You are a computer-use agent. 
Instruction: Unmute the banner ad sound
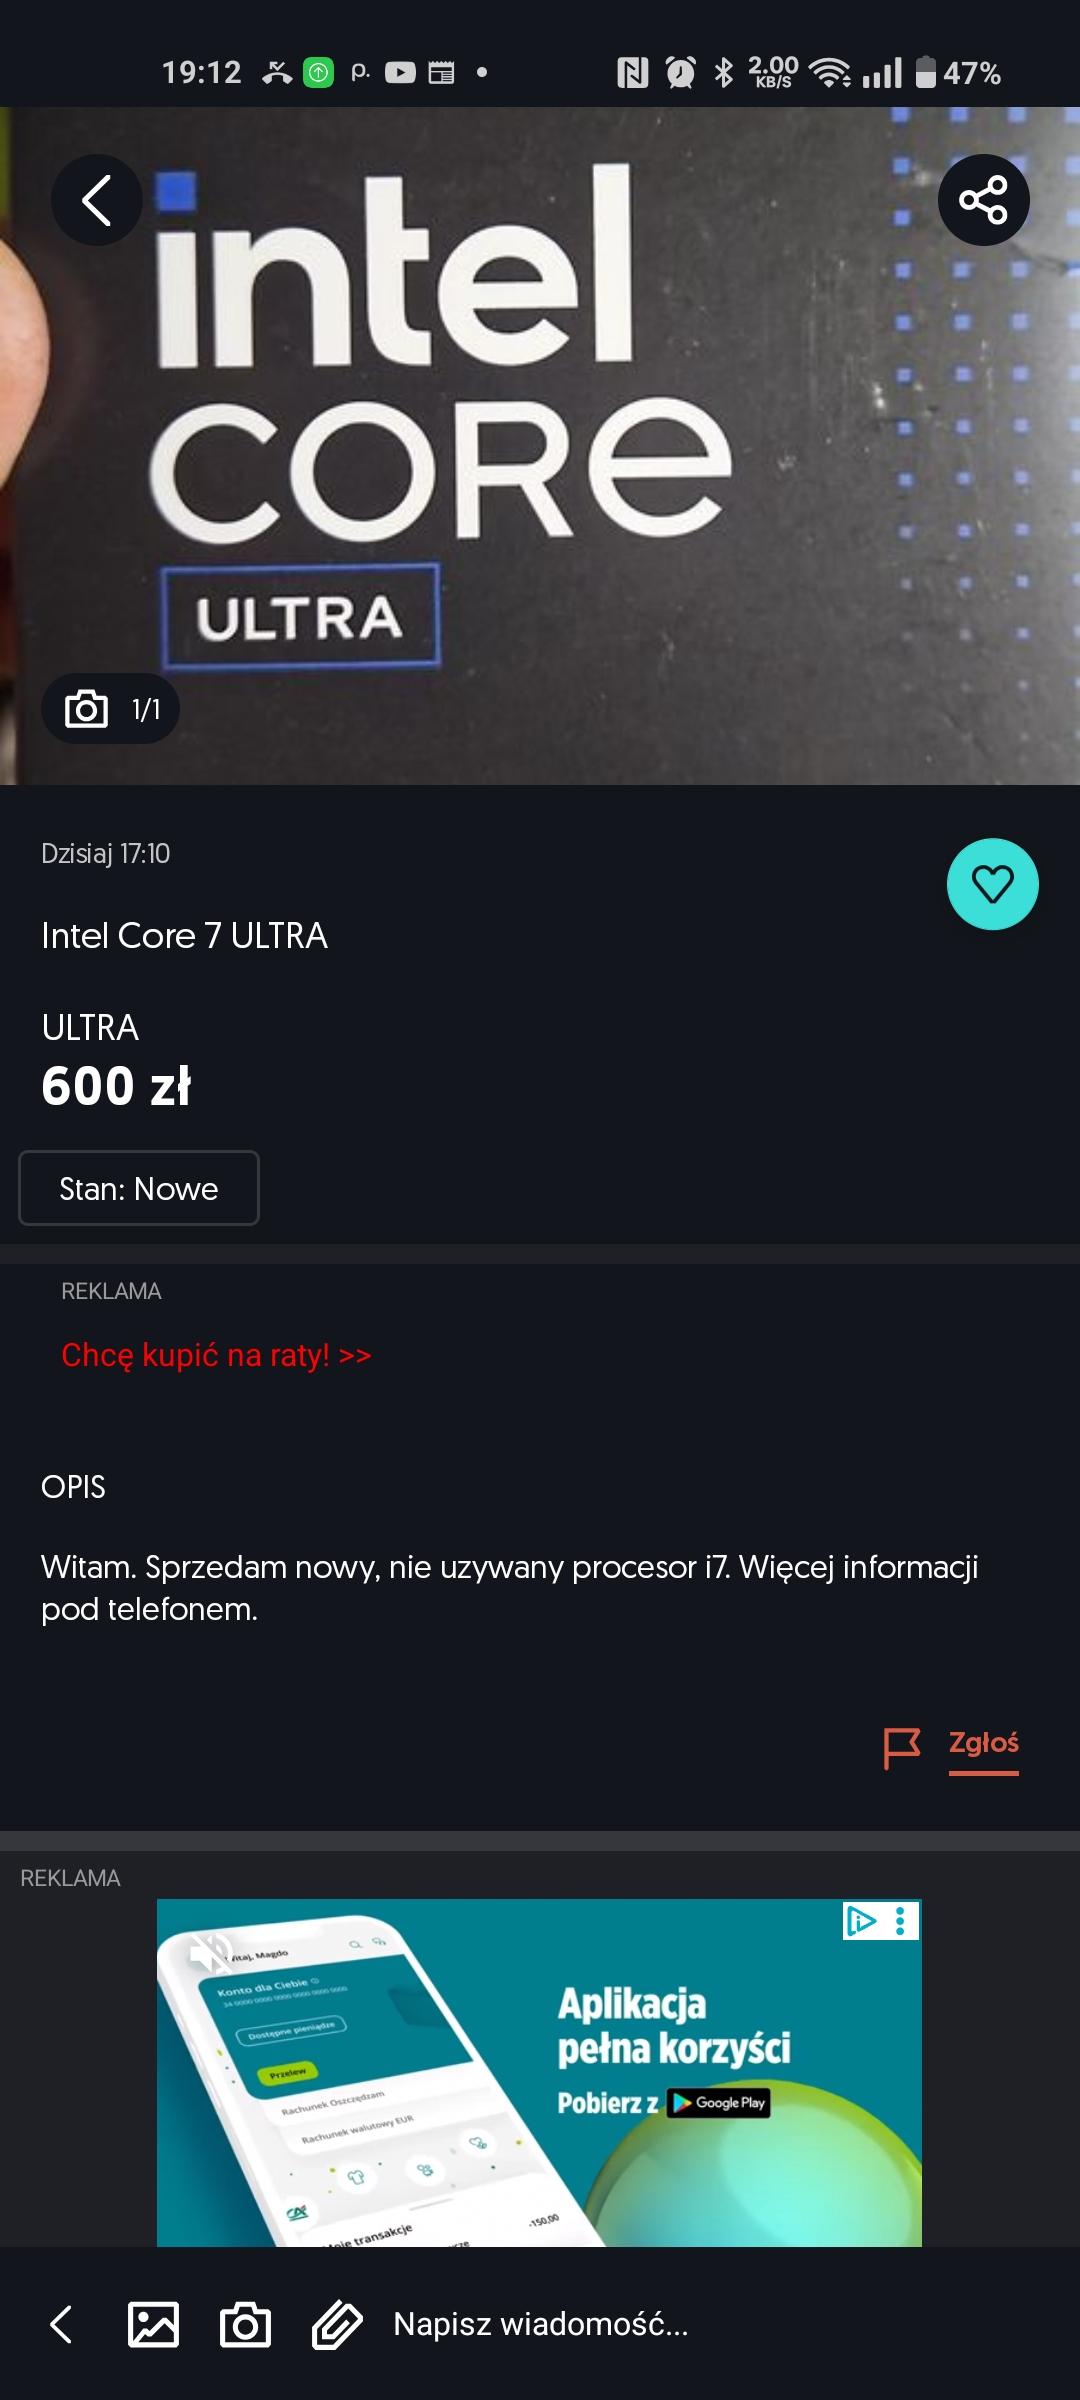click(209, 1951)
